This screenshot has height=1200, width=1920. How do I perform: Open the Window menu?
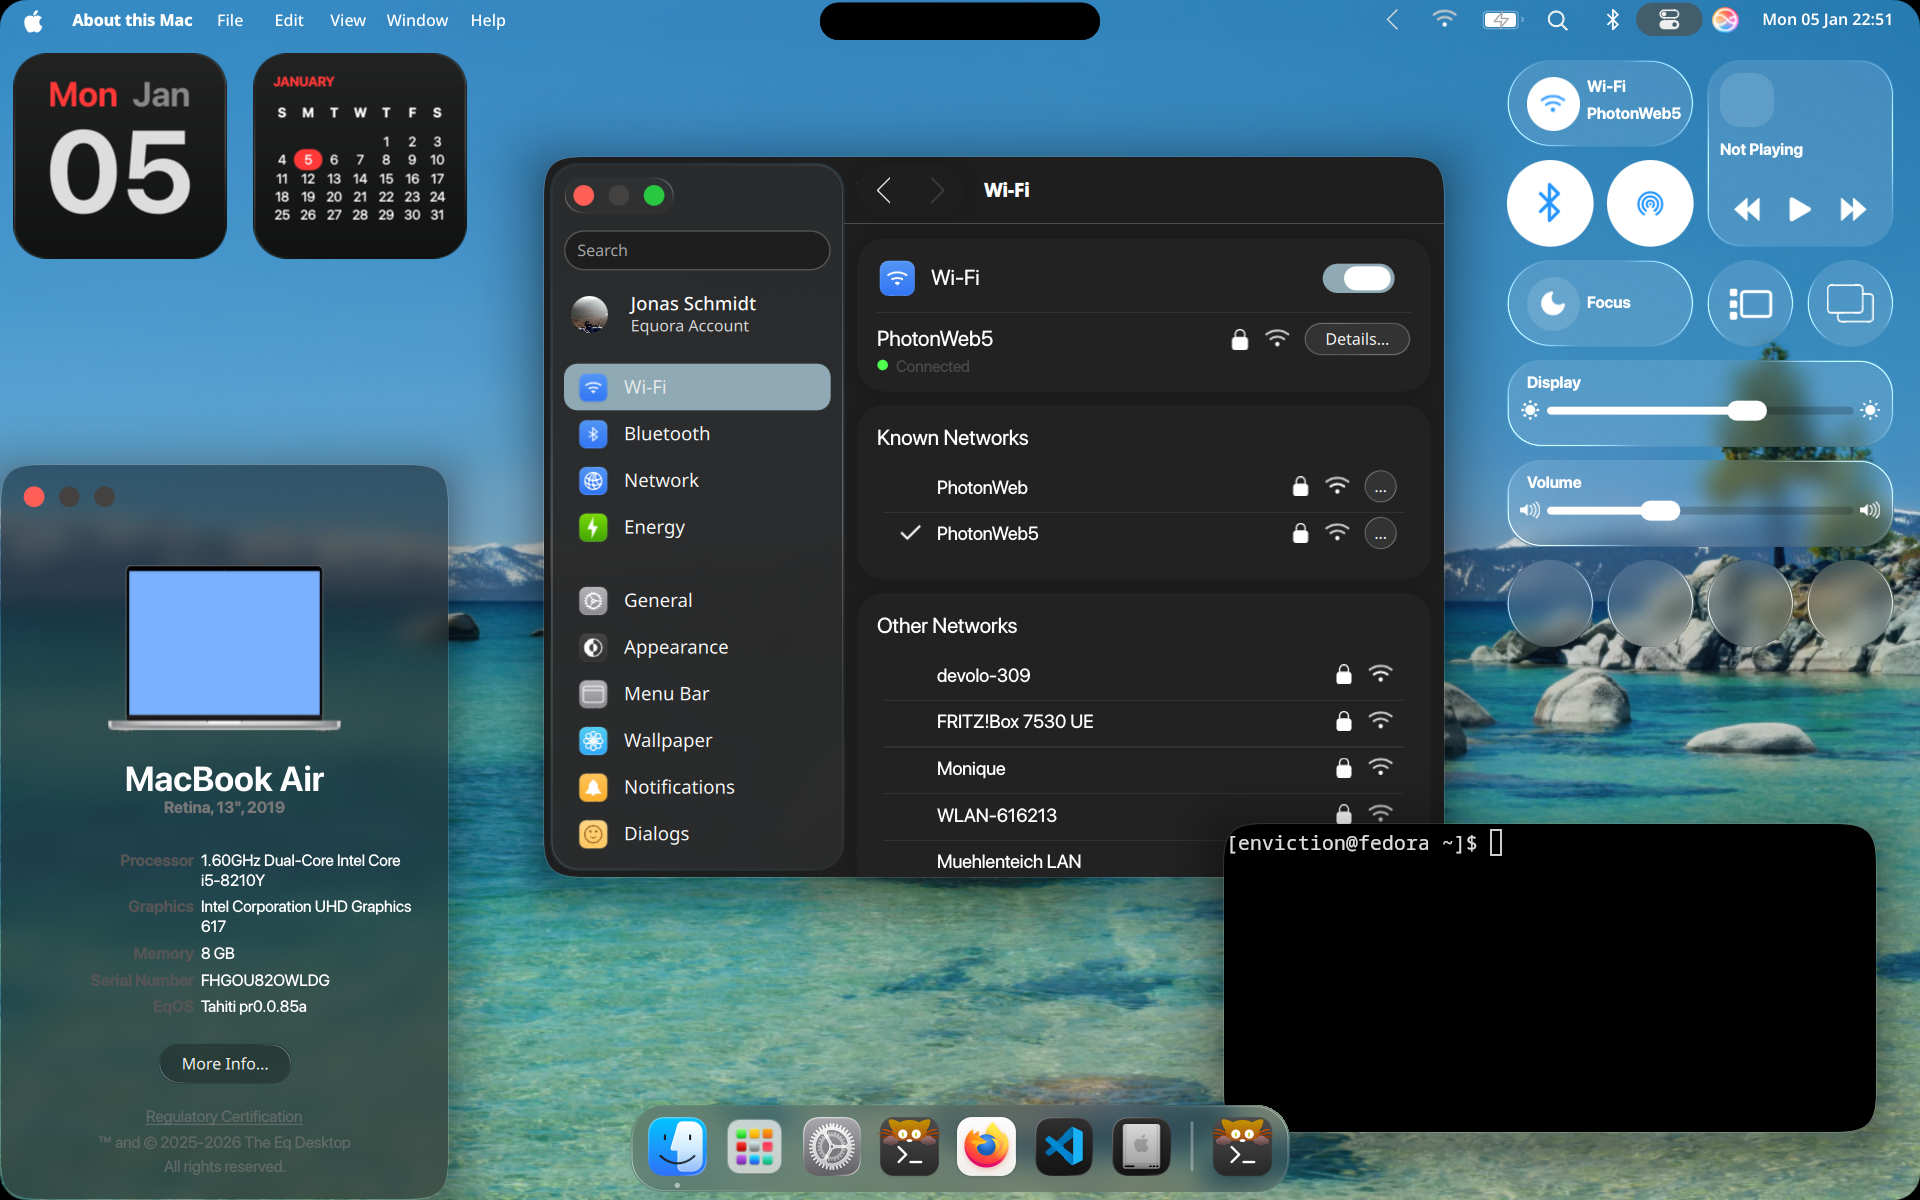point(417,20)
